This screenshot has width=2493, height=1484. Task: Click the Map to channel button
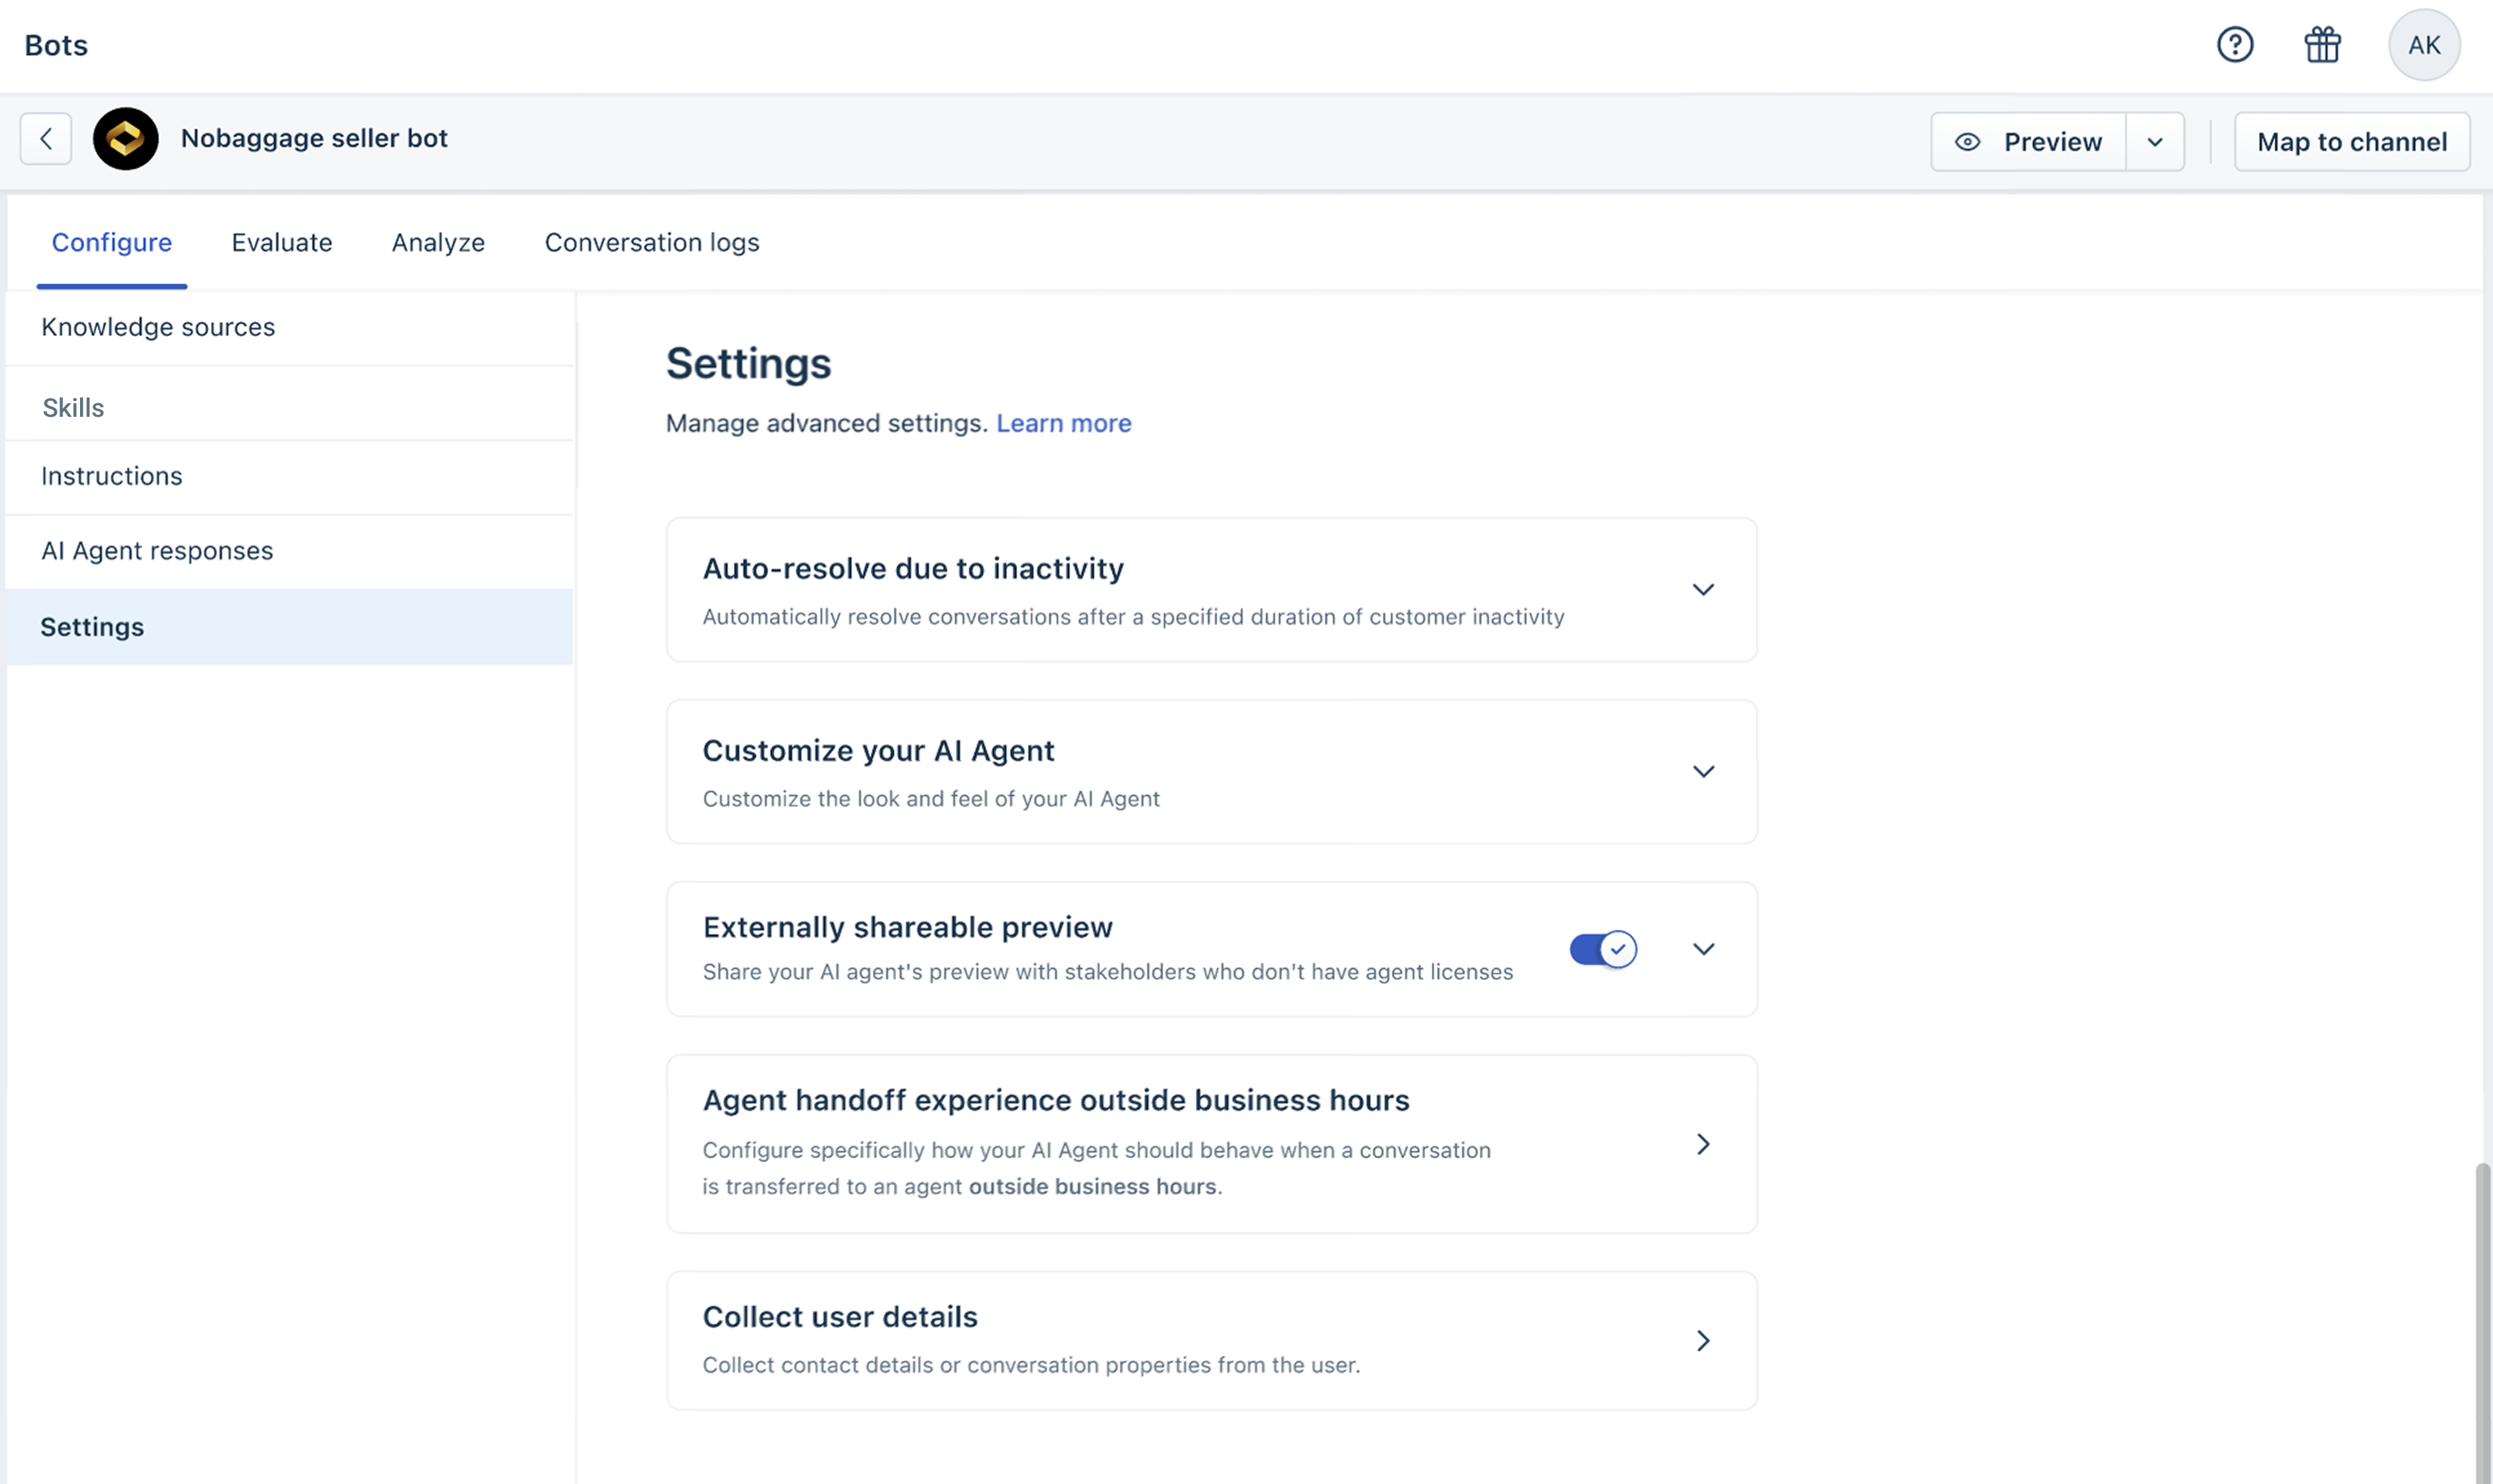(2351, 142)
